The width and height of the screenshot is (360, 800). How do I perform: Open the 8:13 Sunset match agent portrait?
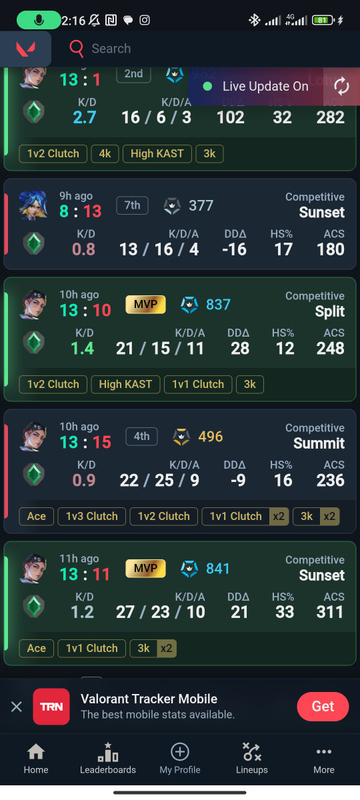coord(33,206)
